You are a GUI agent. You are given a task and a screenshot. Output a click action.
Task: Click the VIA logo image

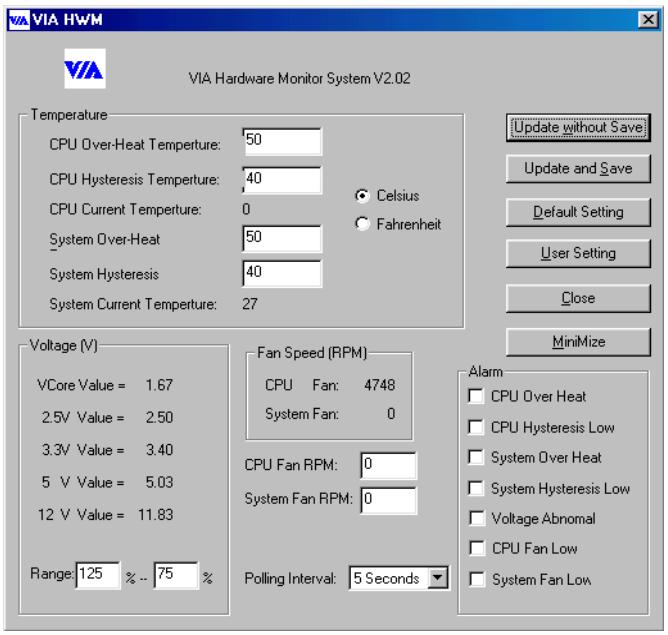tap(85, 69)
